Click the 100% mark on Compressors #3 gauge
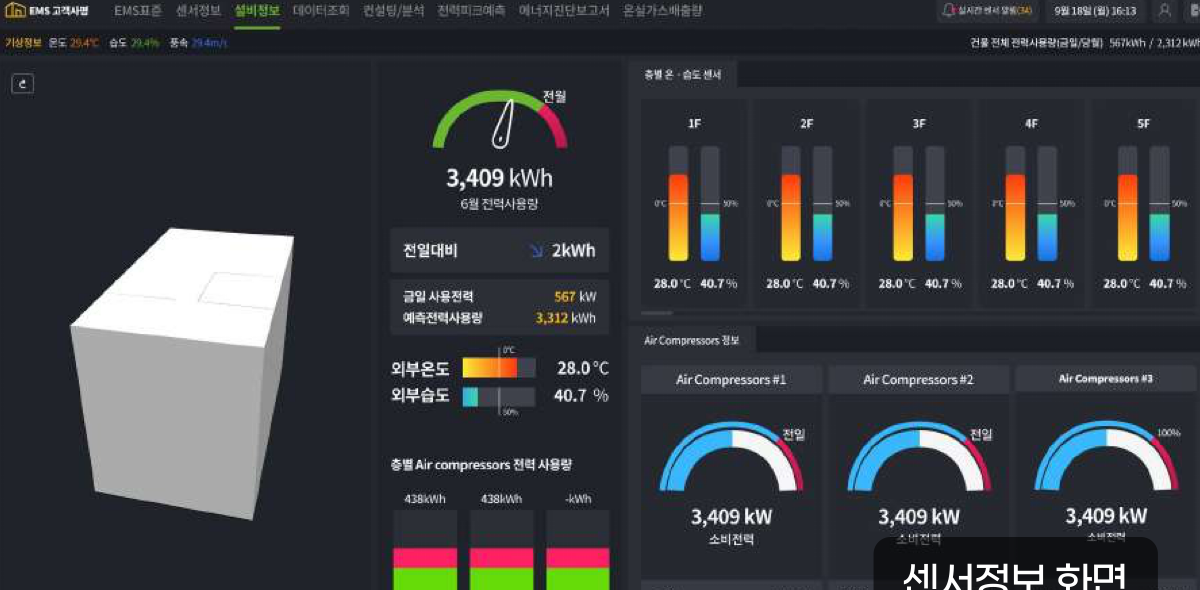Image resolution: width=1200 pixels, height=590 pixels. click(1167, 433)
